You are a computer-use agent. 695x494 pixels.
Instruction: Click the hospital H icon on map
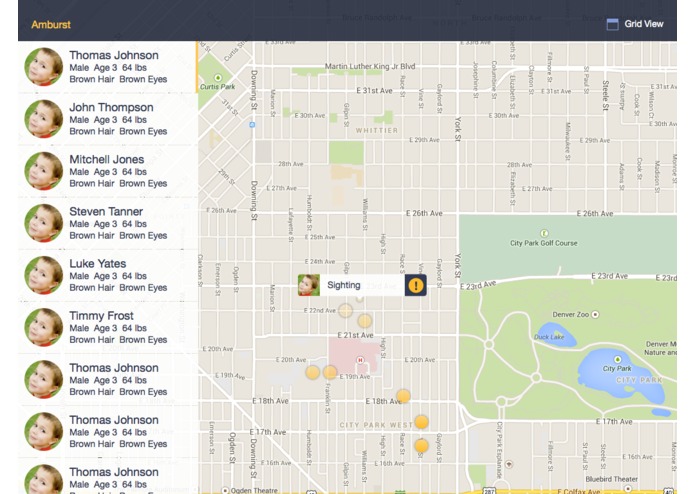pyautogui.click(x=360, y=360)
